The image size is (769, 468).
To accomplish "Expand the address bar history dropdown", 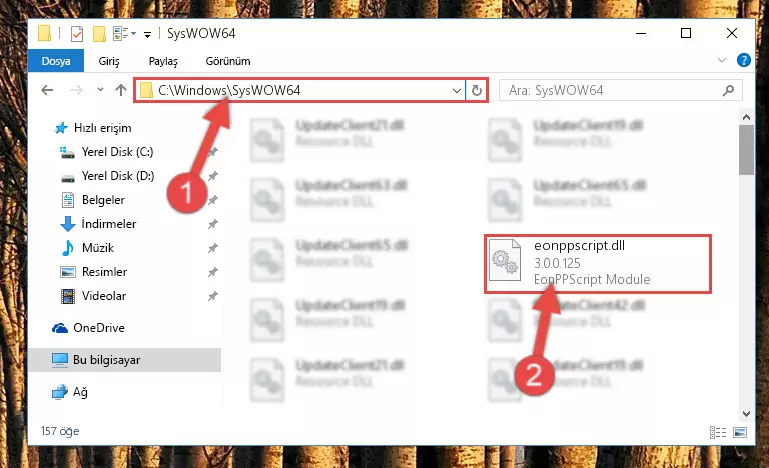I will [x=456, y=90].
